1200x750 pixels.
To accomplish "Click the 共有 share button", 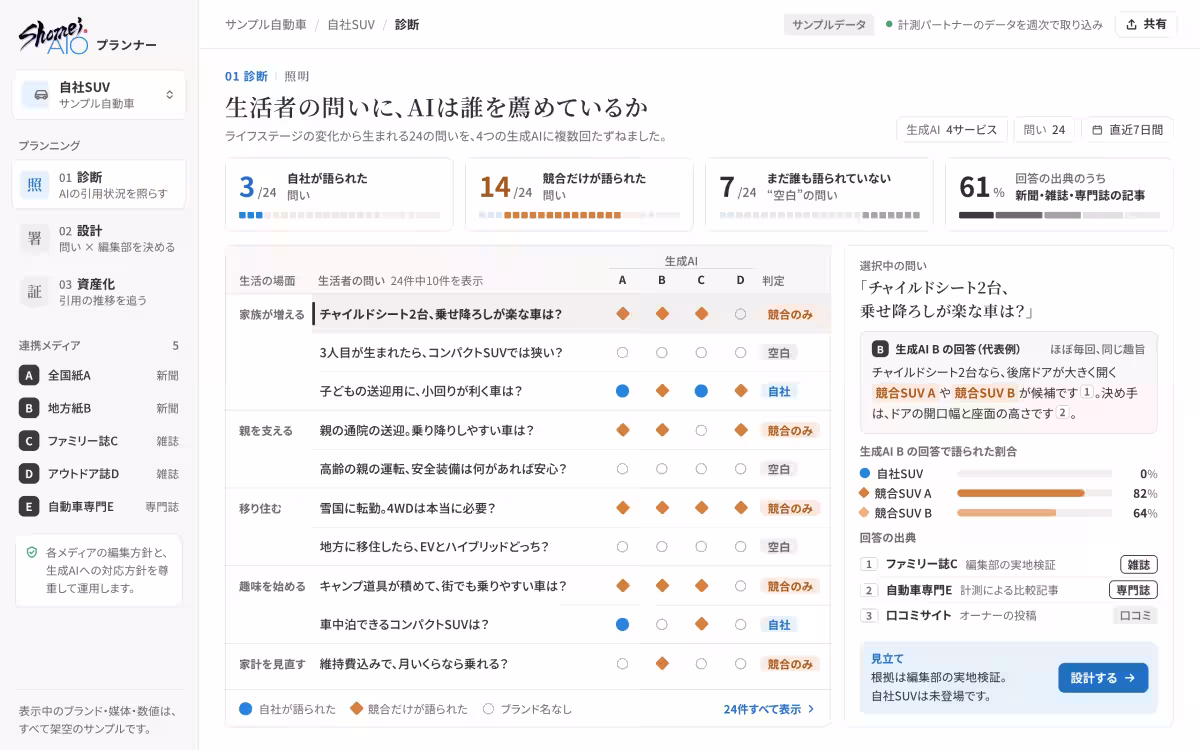I will coord(1146,24).
